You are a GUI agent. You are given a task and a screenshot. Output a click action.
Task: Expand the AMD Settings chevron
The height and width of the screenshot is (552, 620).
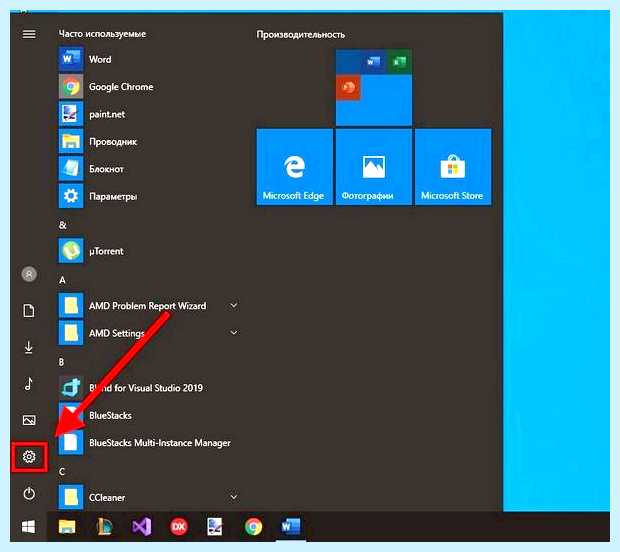coord(234,333)
